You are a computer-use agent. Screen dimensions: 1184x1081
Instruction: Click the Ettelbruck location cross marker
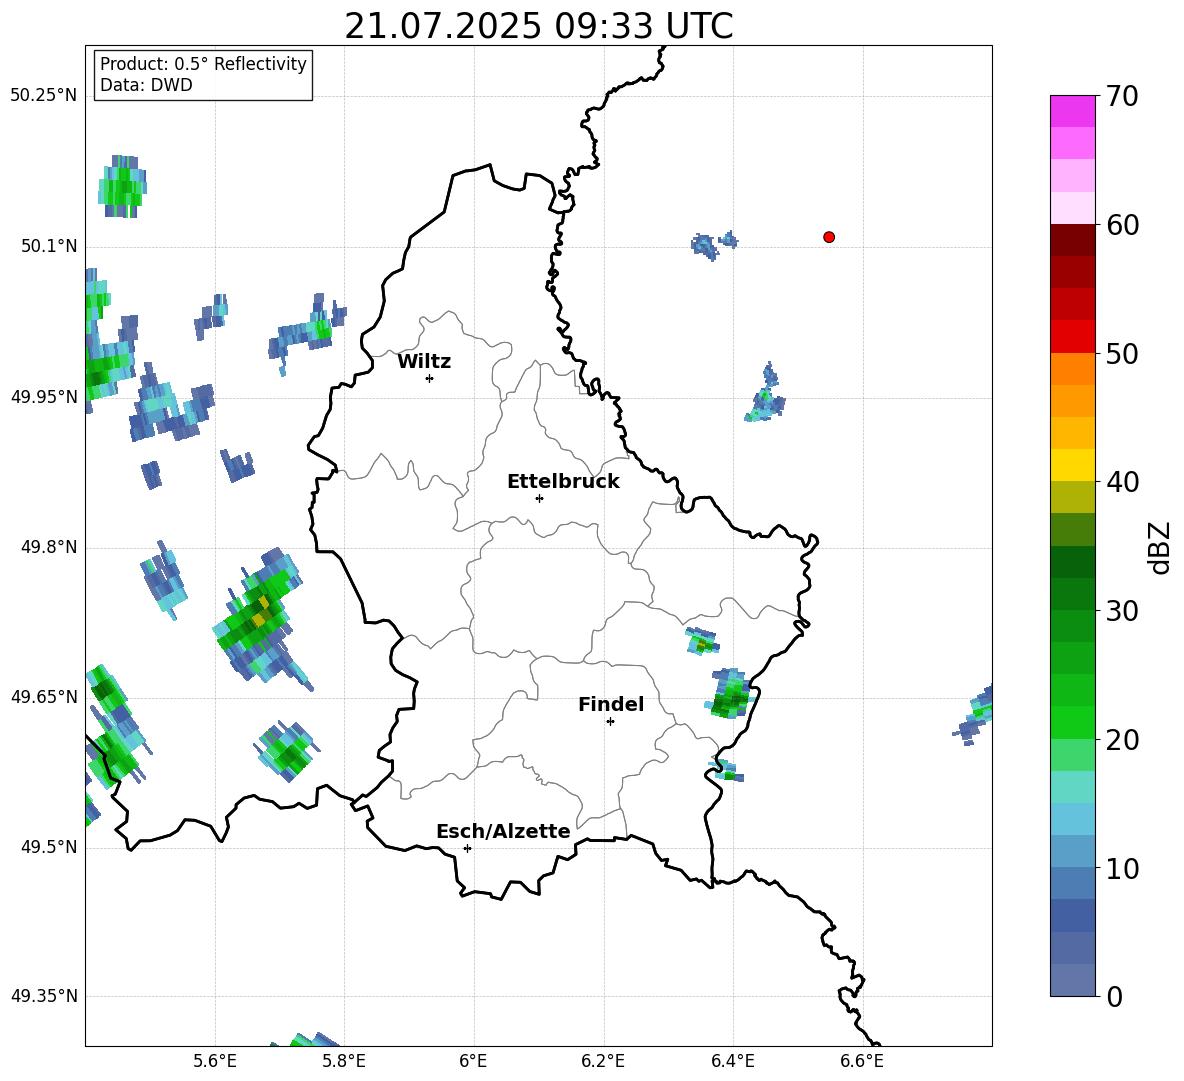[539, 498]
